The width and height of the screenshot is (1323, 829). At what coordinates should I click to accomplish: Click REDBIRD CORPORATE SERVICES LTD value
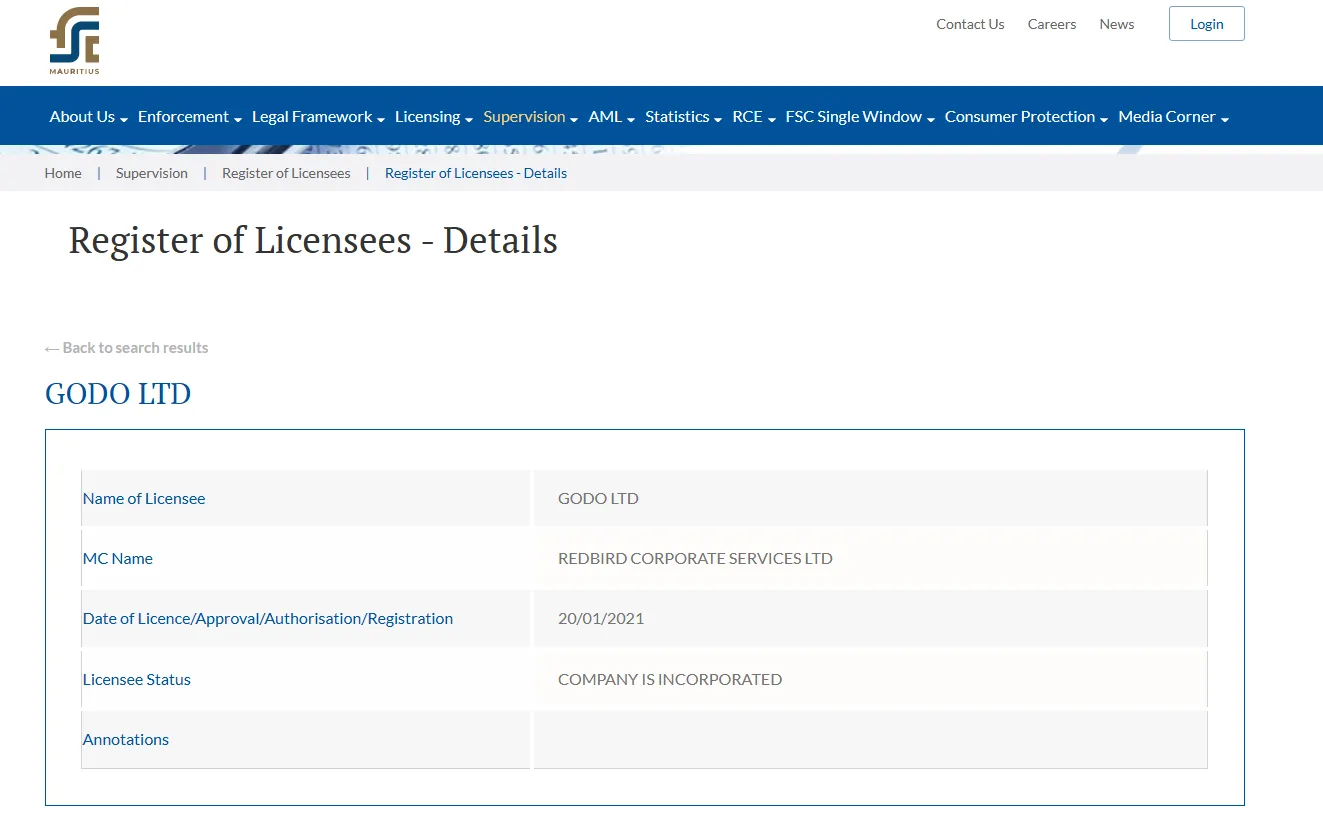(x=695, y=558)
